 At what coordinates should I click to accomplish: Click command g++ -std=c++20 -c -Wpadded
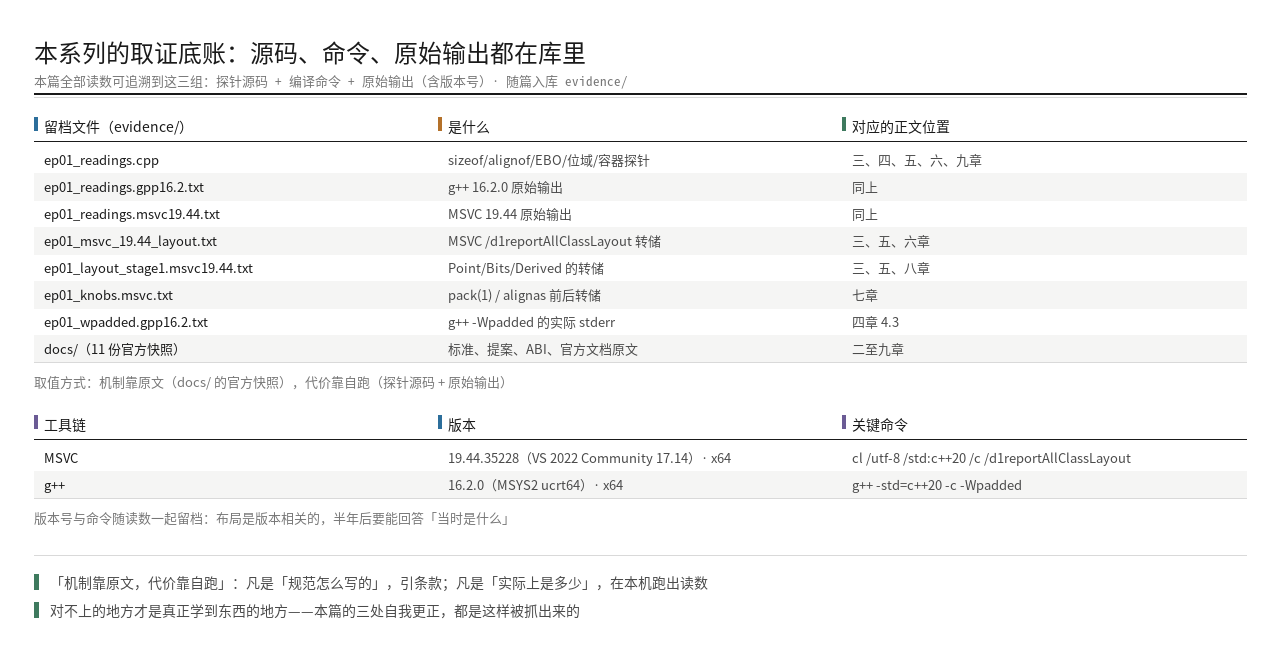(937, 485)
